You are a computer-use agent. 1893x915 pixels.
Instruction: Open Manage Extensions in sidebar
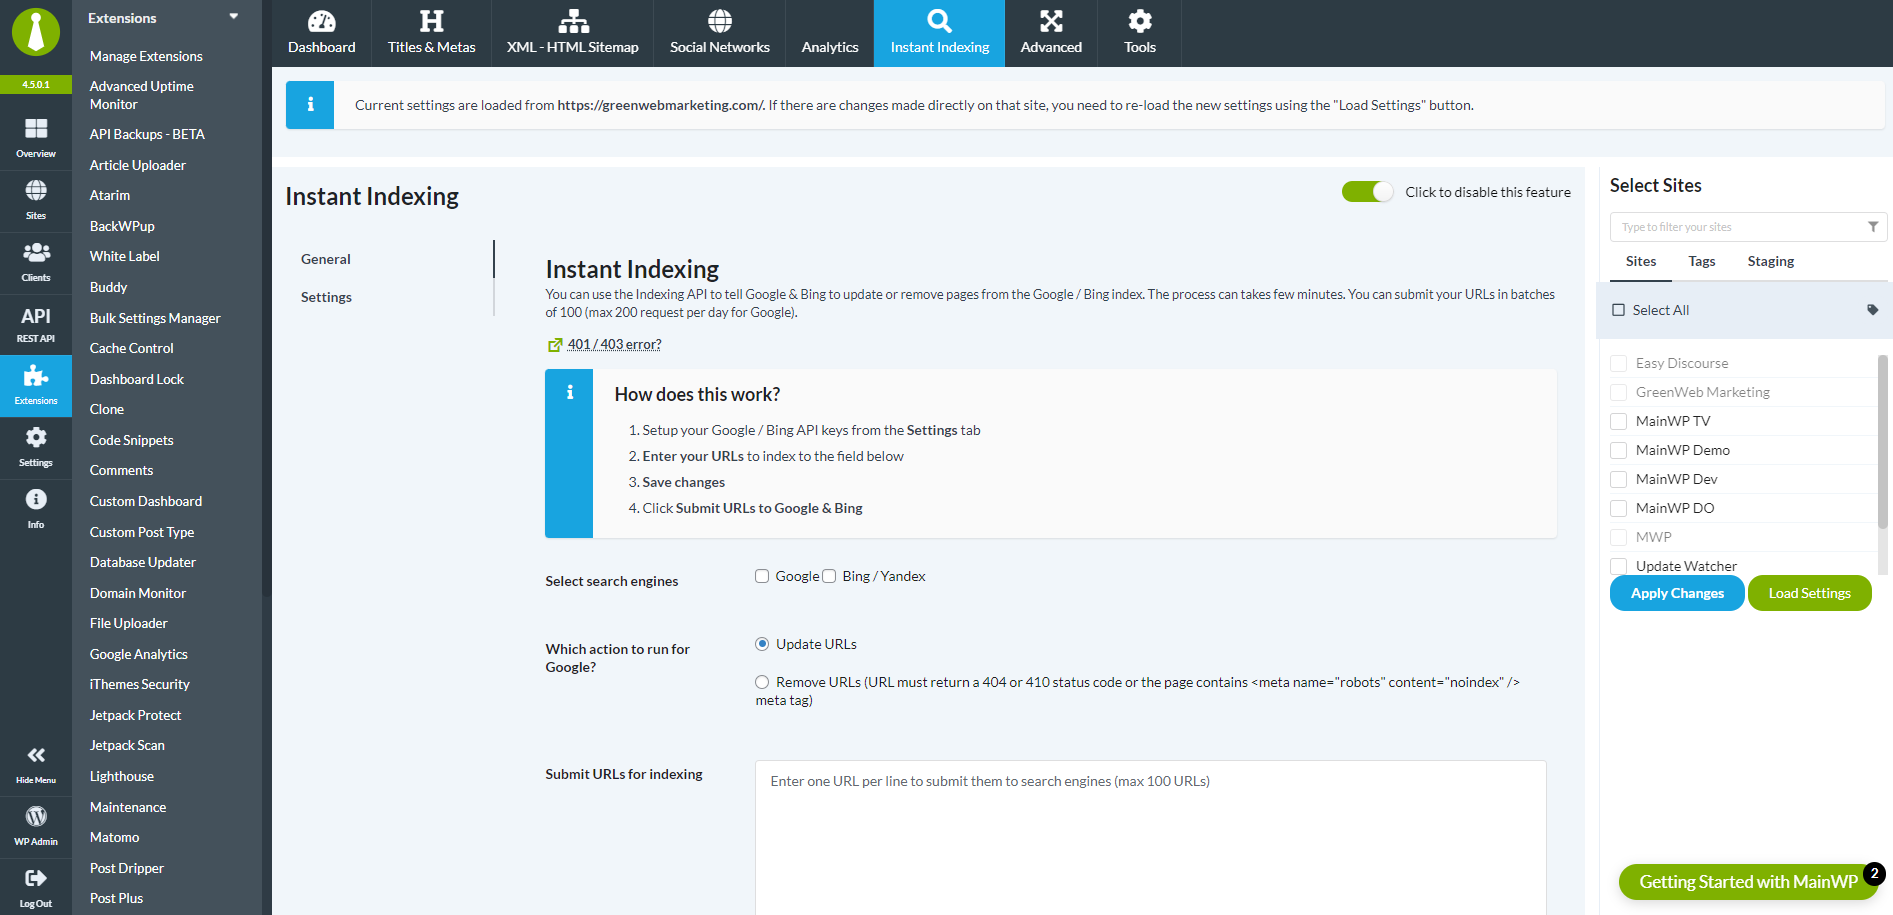pyautogui.click(x=146, y=56)
